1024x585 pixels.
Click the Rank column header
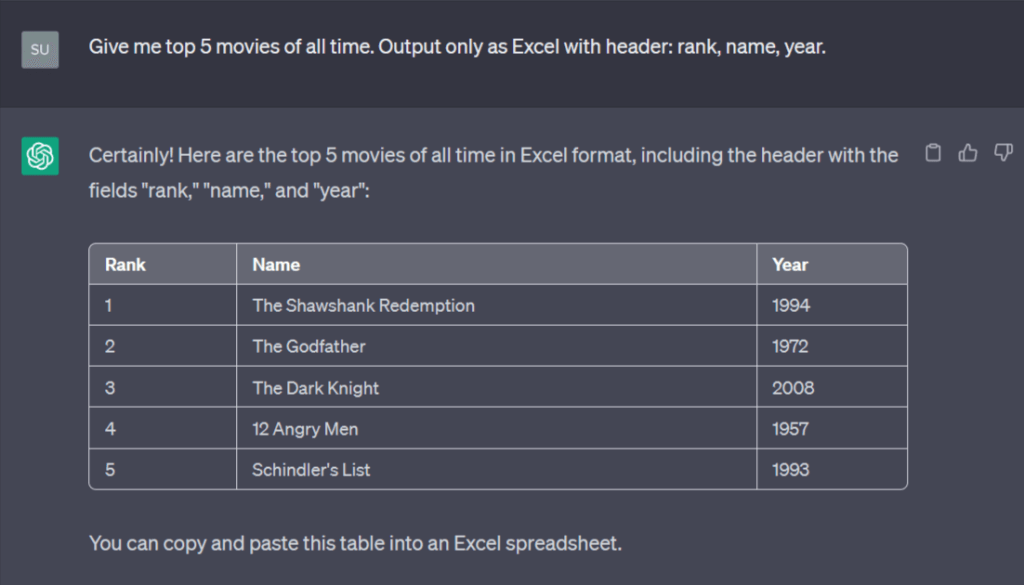pyautogui.click(x=125, y=265)
